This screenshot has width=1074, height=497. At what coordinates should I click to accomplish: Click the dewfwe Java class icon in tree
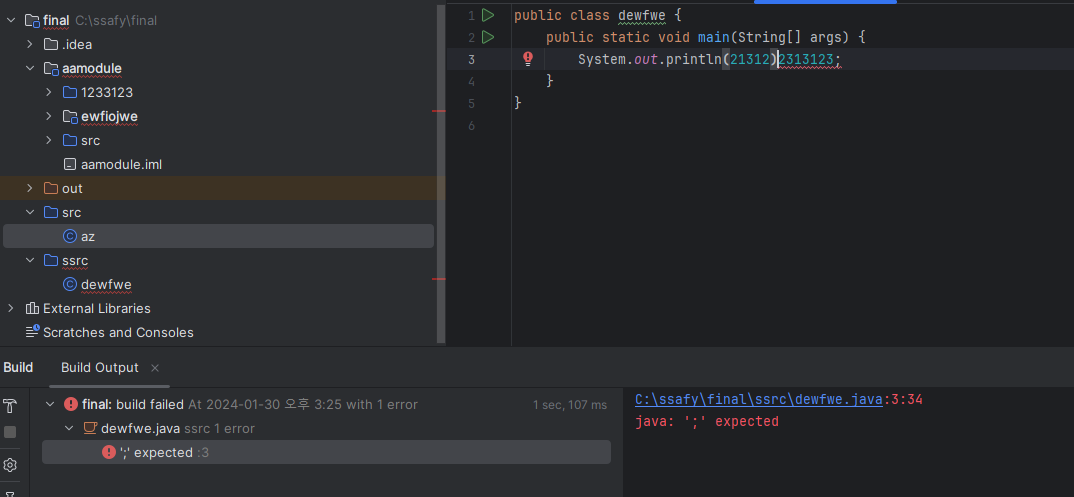(x=70, y=284)
